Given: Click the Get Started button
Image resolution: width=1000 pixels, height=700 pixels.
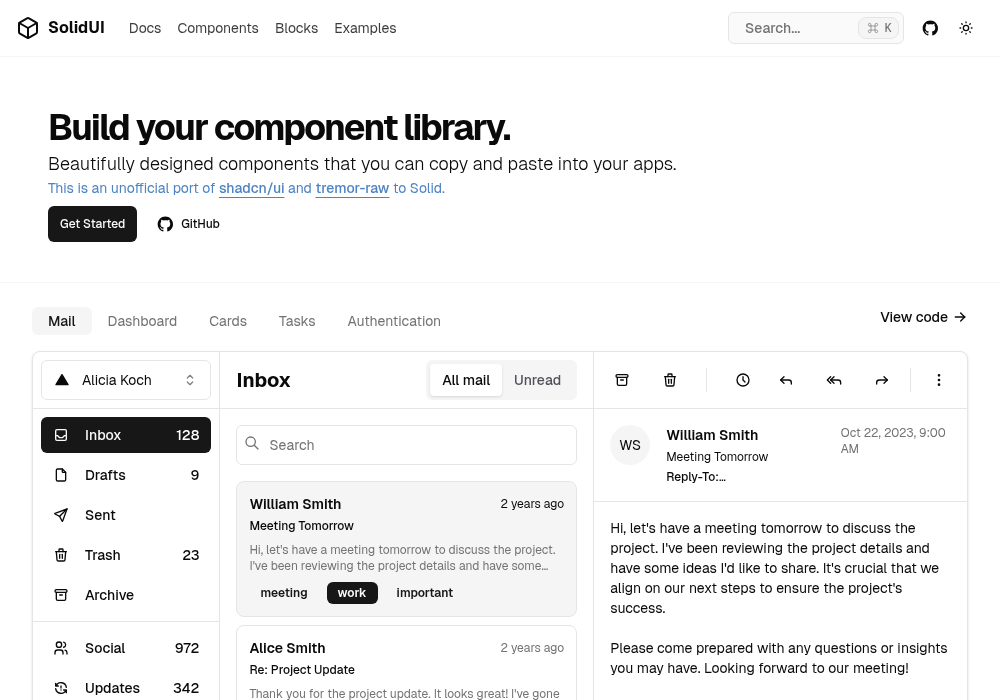Looking at the screenshot, I should point(92,224).
